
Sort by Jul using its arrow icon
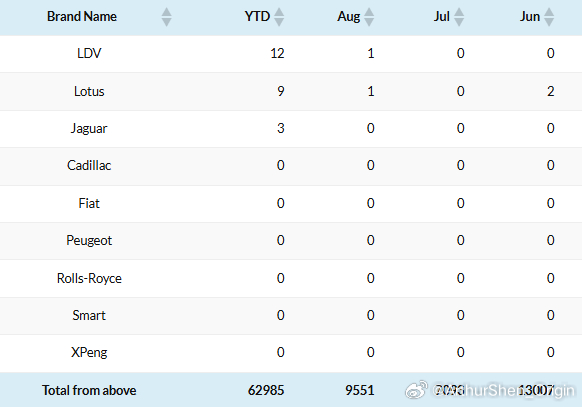pyautogui.click(x=459, y=17)
